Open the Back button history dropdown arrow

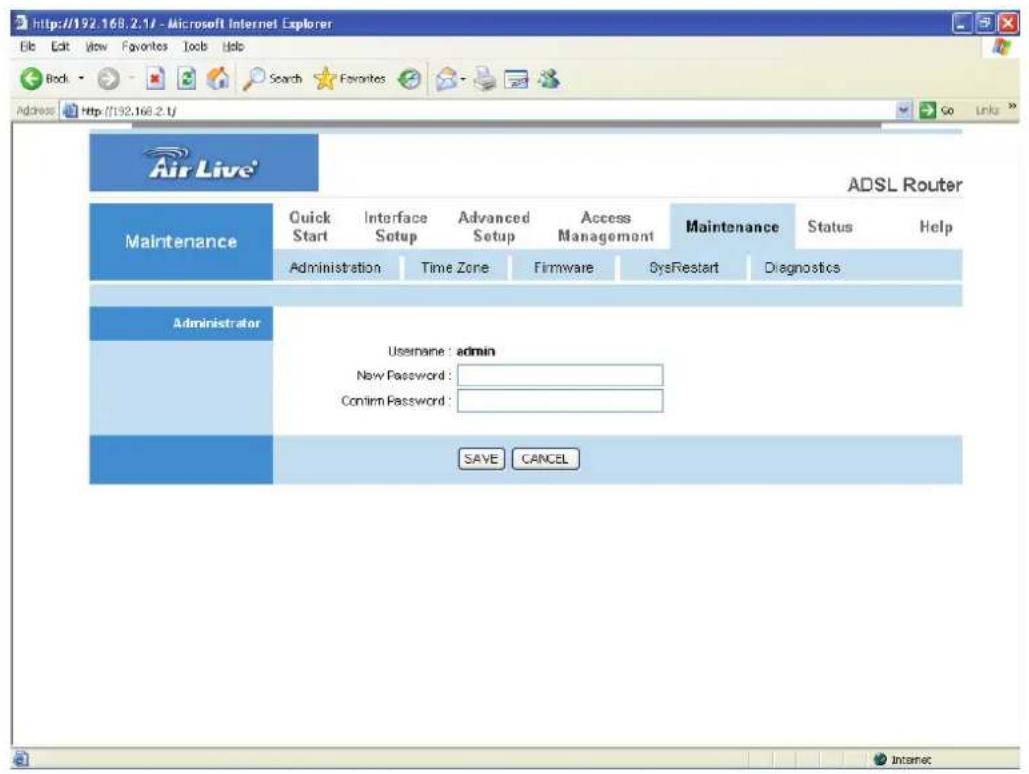(x=81, y=79)
